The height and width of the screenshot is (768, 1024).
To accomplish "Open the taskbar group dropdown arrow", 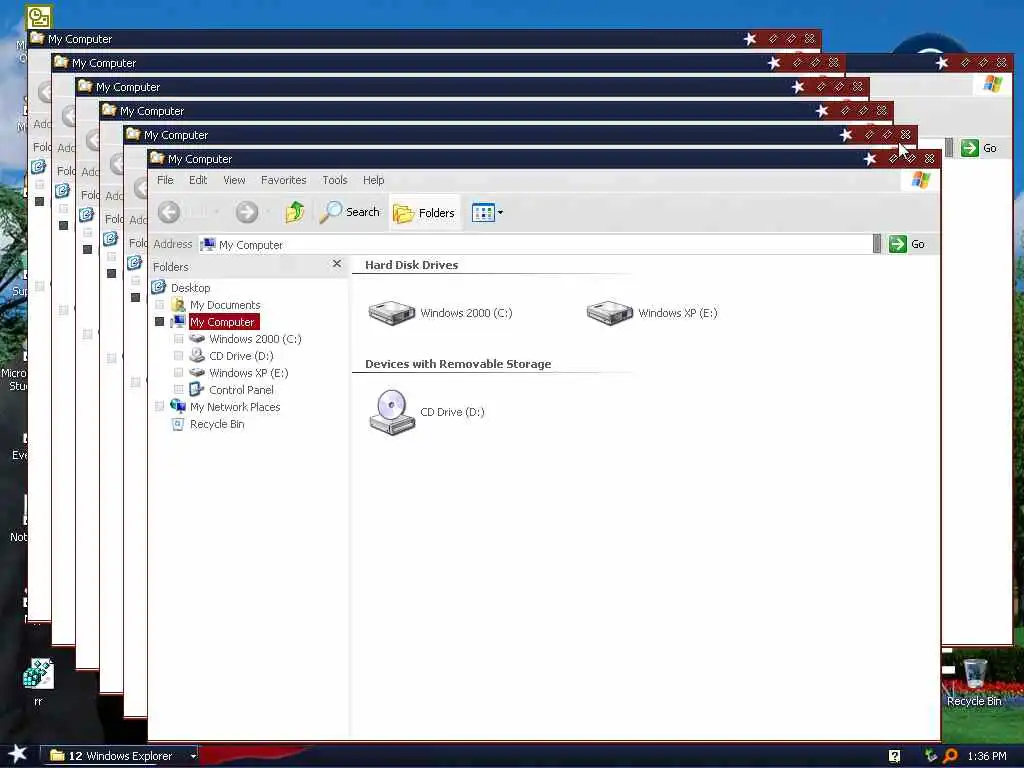I will [x=193, y=756].
